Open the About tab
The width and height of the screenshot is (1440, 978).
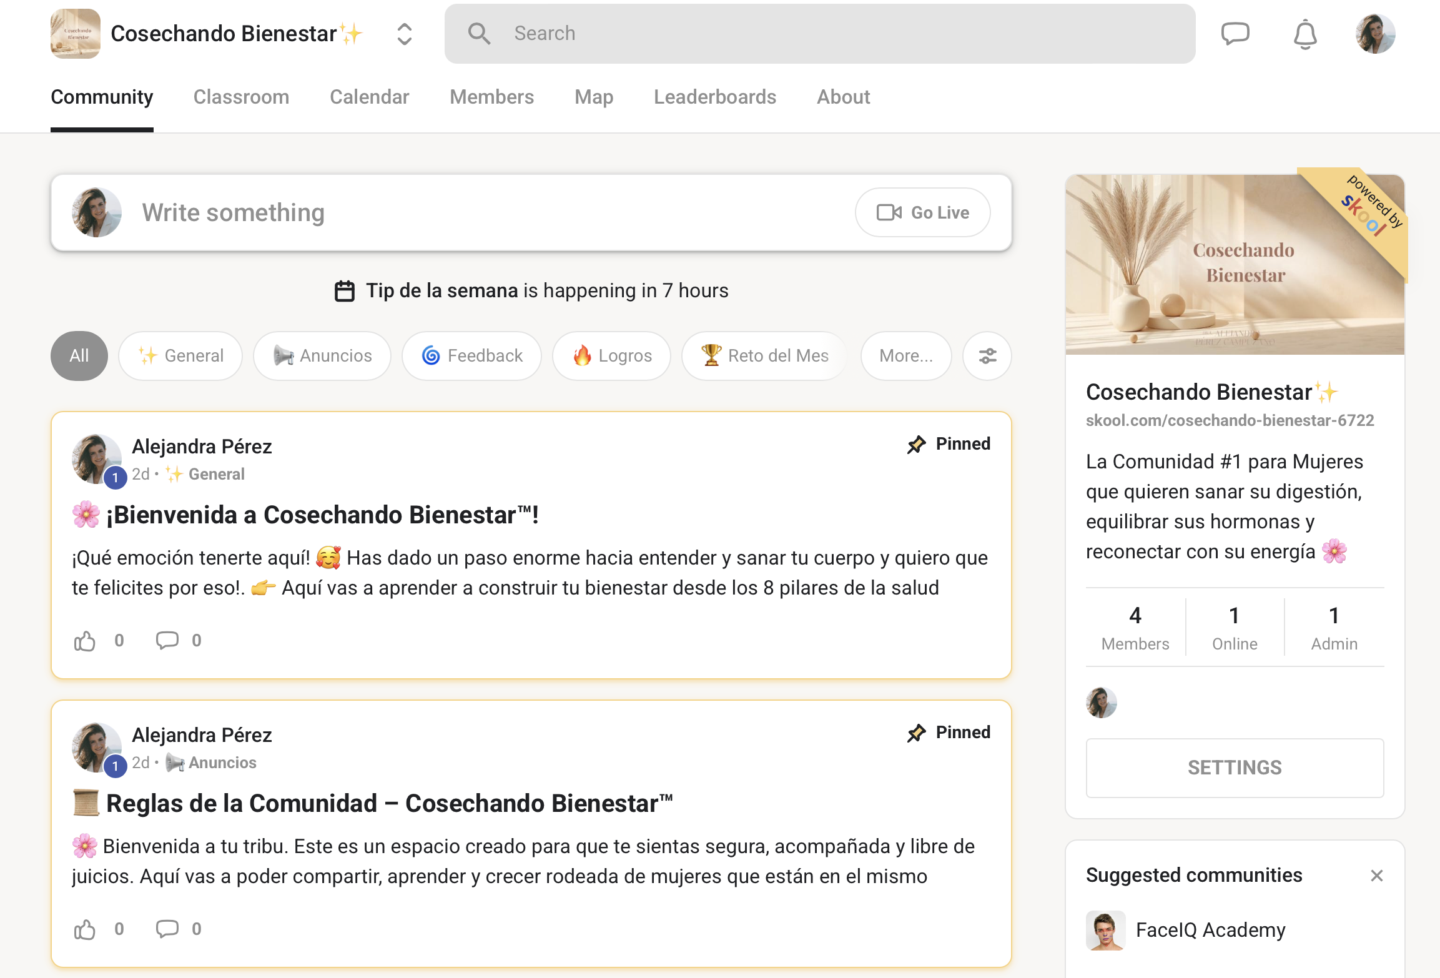click(x=843, y=97)
